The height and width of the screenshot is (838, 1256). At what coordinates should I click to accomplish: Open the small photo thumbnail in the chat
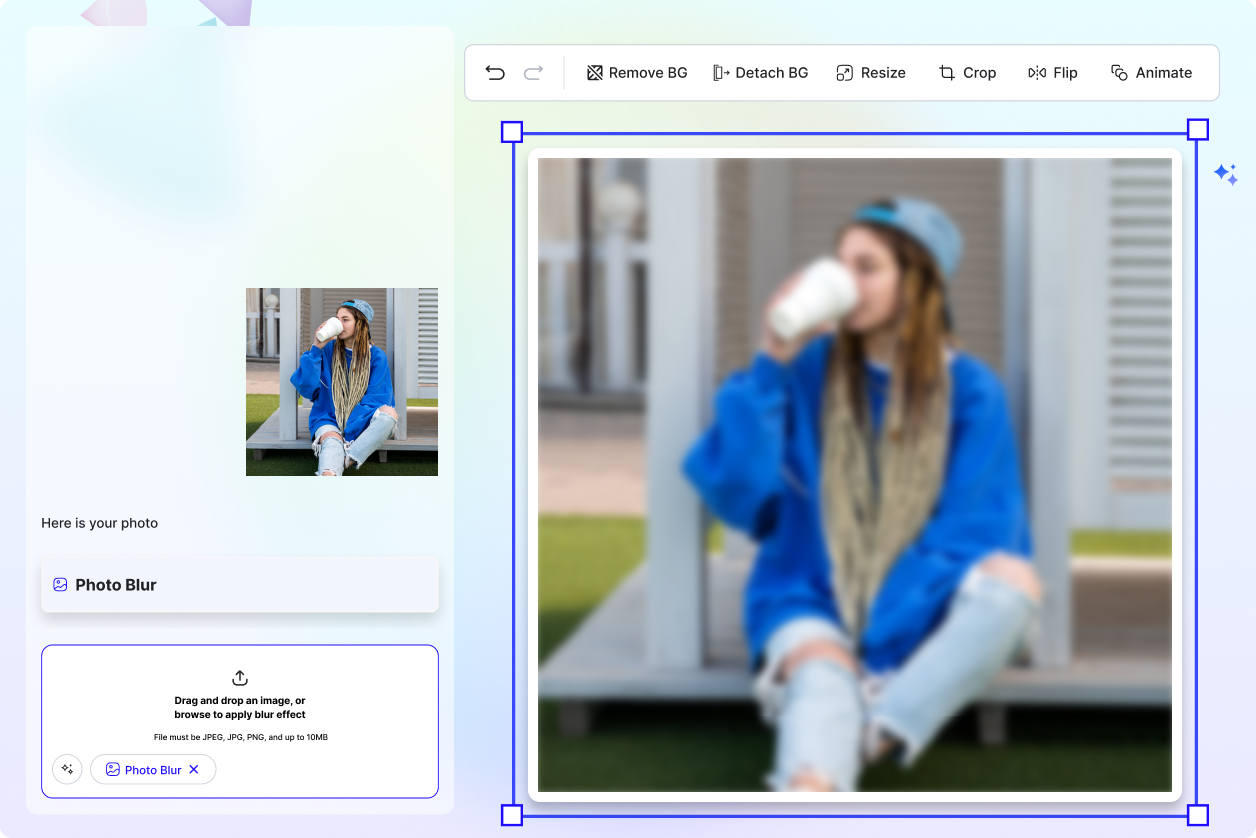(341, 381)
